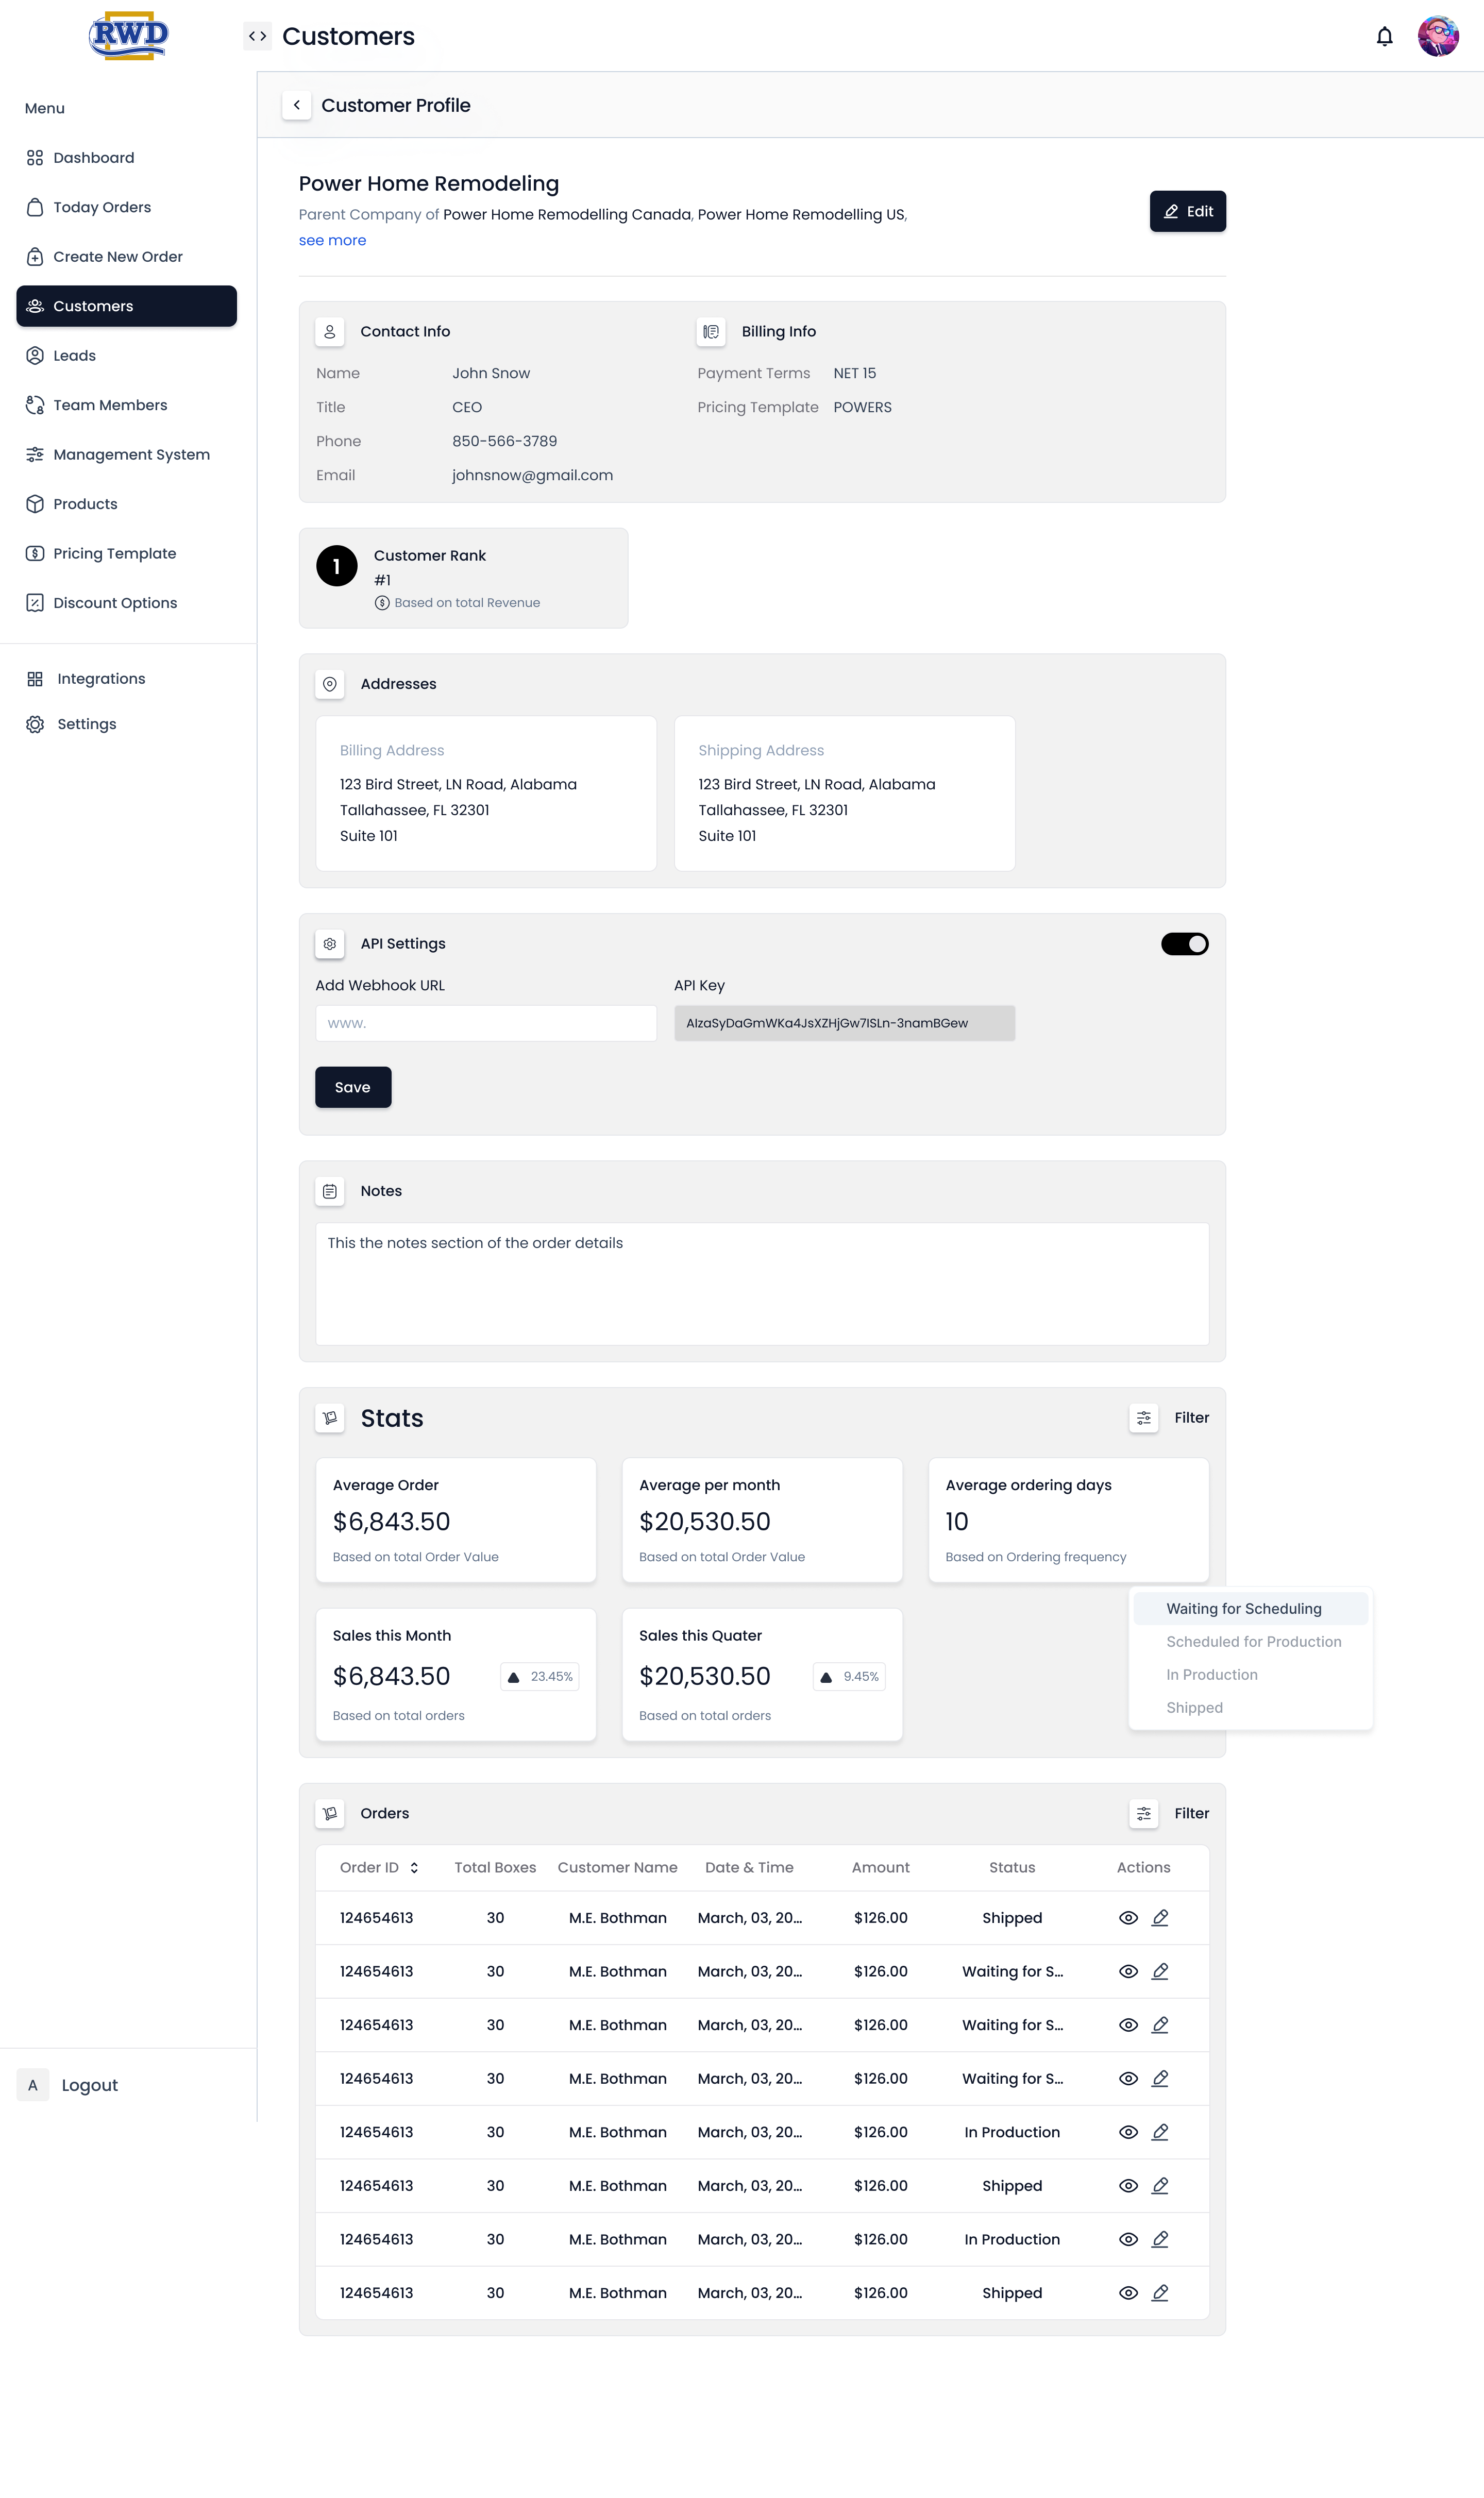Edit the second In Production order

coord(1160,2239)
